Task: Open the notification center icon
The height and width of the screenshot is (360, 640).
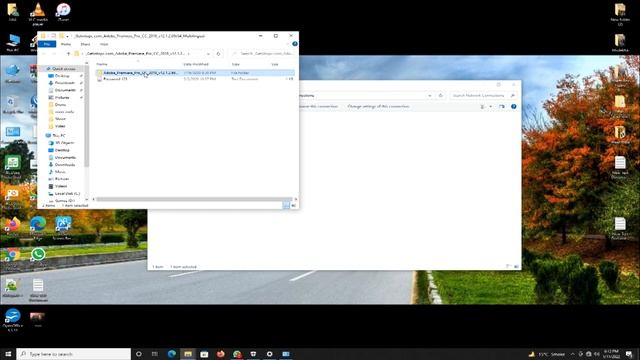Action: [x=629, y=354]
